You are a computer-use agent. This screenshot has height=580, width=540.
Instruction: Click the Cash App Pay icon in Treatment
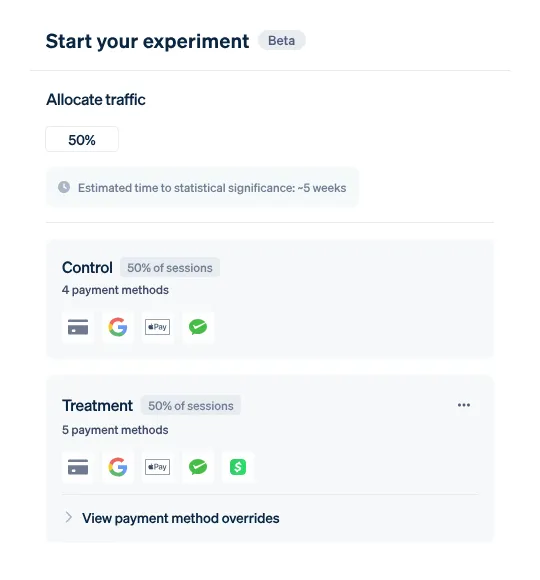pos(238,467)
